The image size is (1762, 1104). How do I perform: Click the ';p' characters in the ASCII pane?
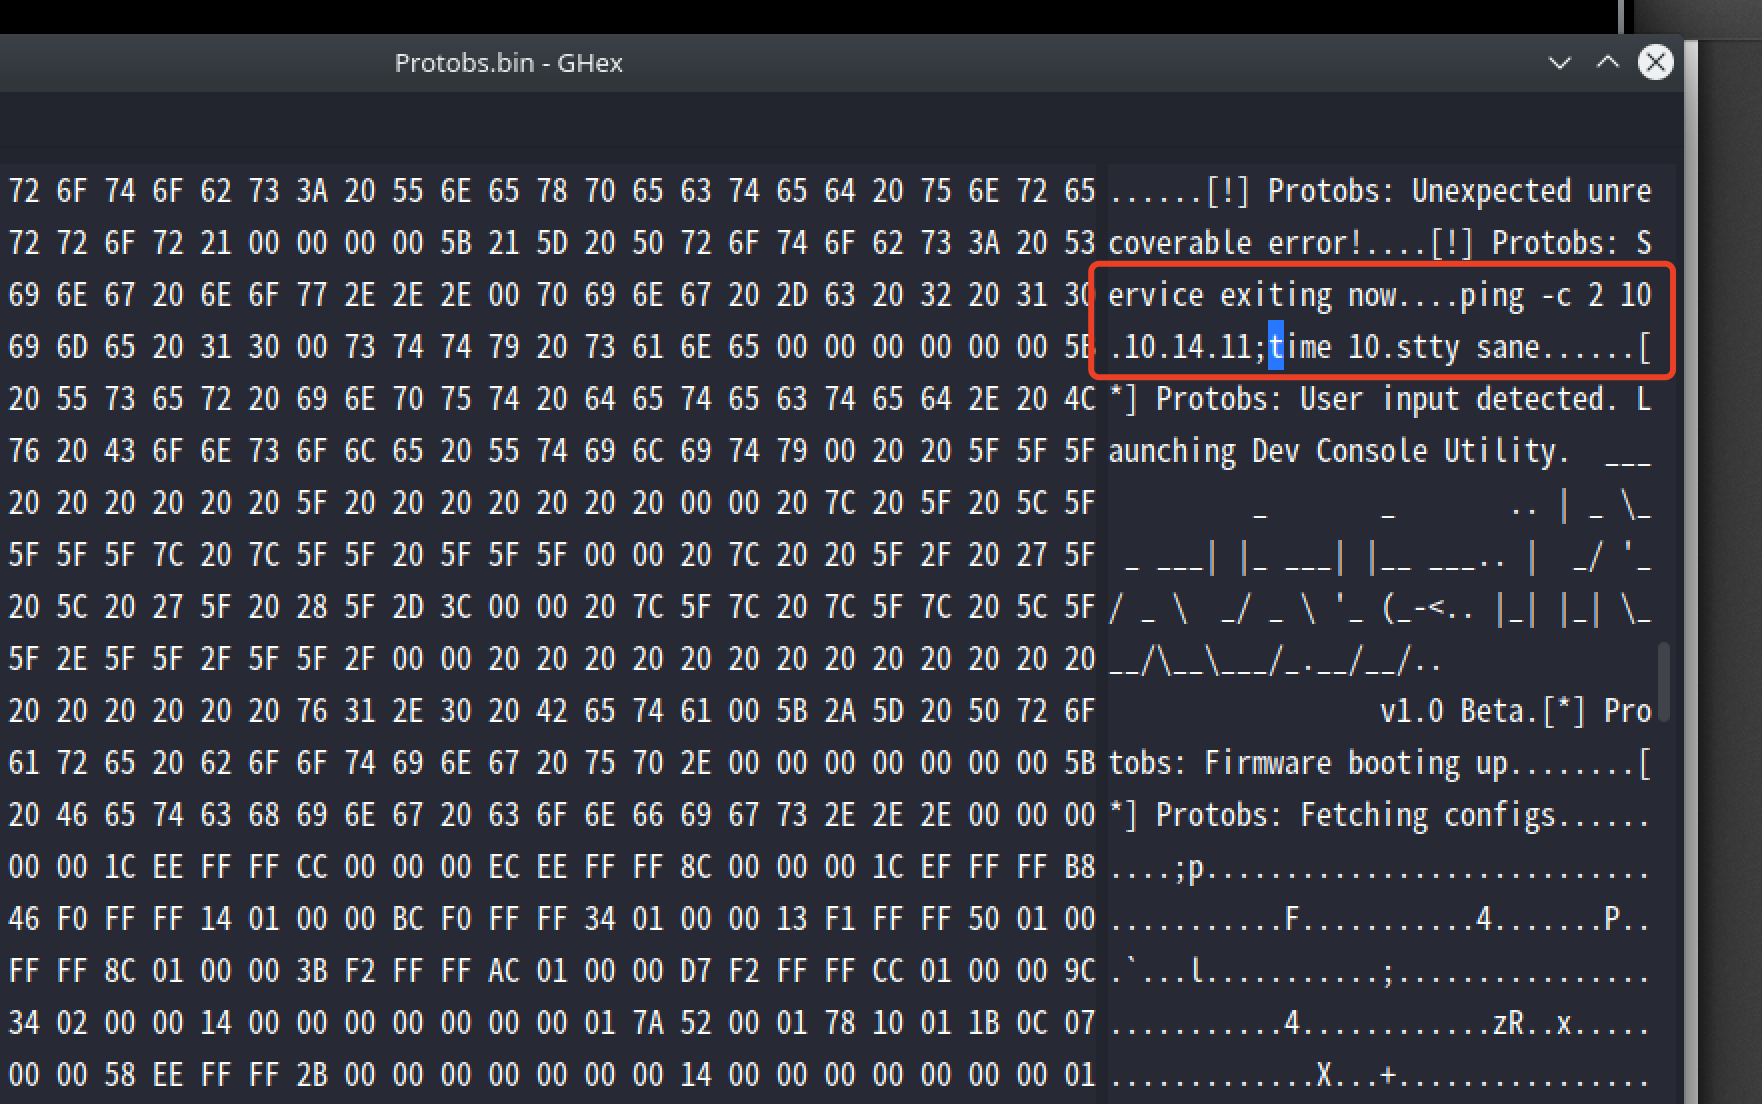pyautogui.click(x=1188, y=867)
